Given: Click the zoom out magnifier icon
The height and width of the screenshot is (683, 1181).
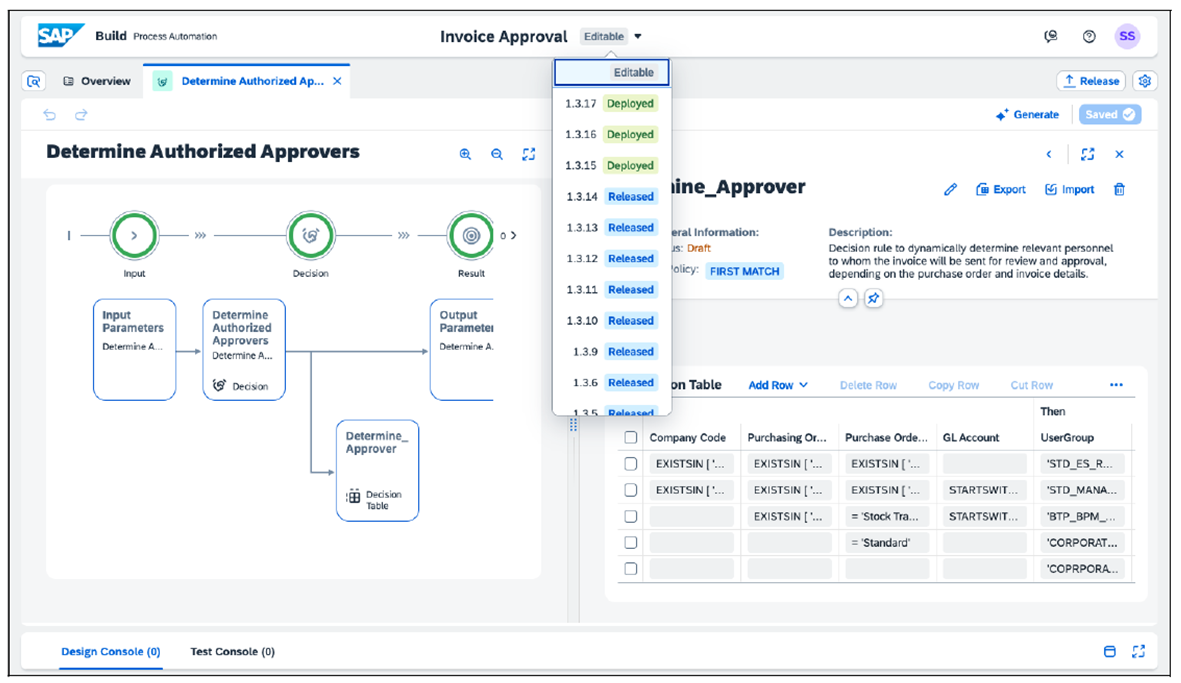Looking at the screenshot, I should click(x=497, y=154).
